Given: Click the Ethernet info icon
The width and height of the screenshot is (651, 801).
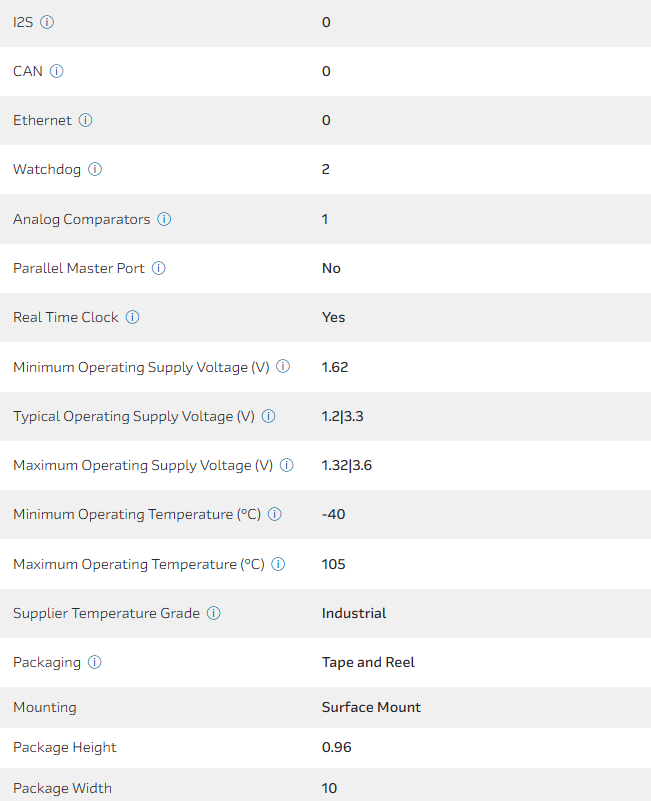Looking at the screenshot, I should click(86, 120).
